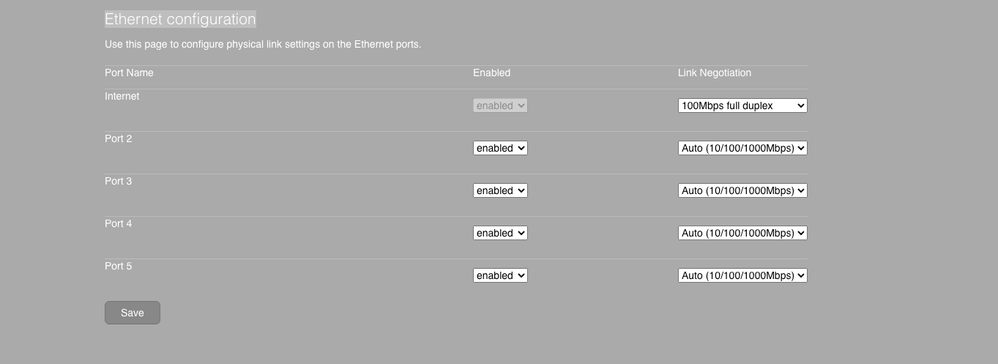Click the Link Negotiation column header
Image resolution: width=998 pixels, height=364 pixels.
[714, 73]
